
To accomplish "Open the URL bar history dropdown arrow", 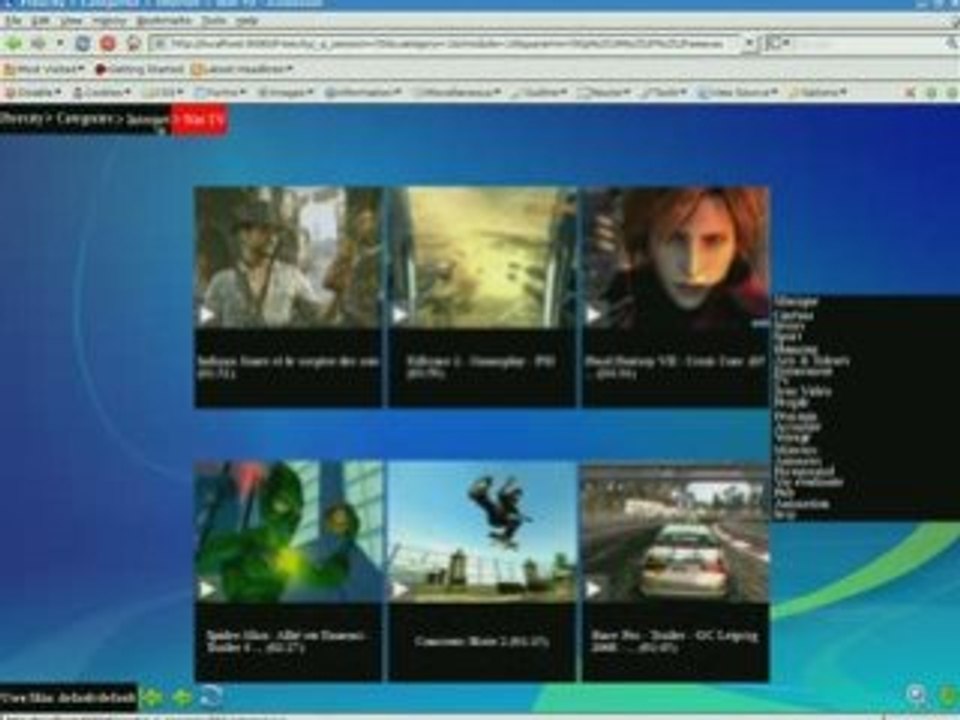I will [x=749, y=43].
